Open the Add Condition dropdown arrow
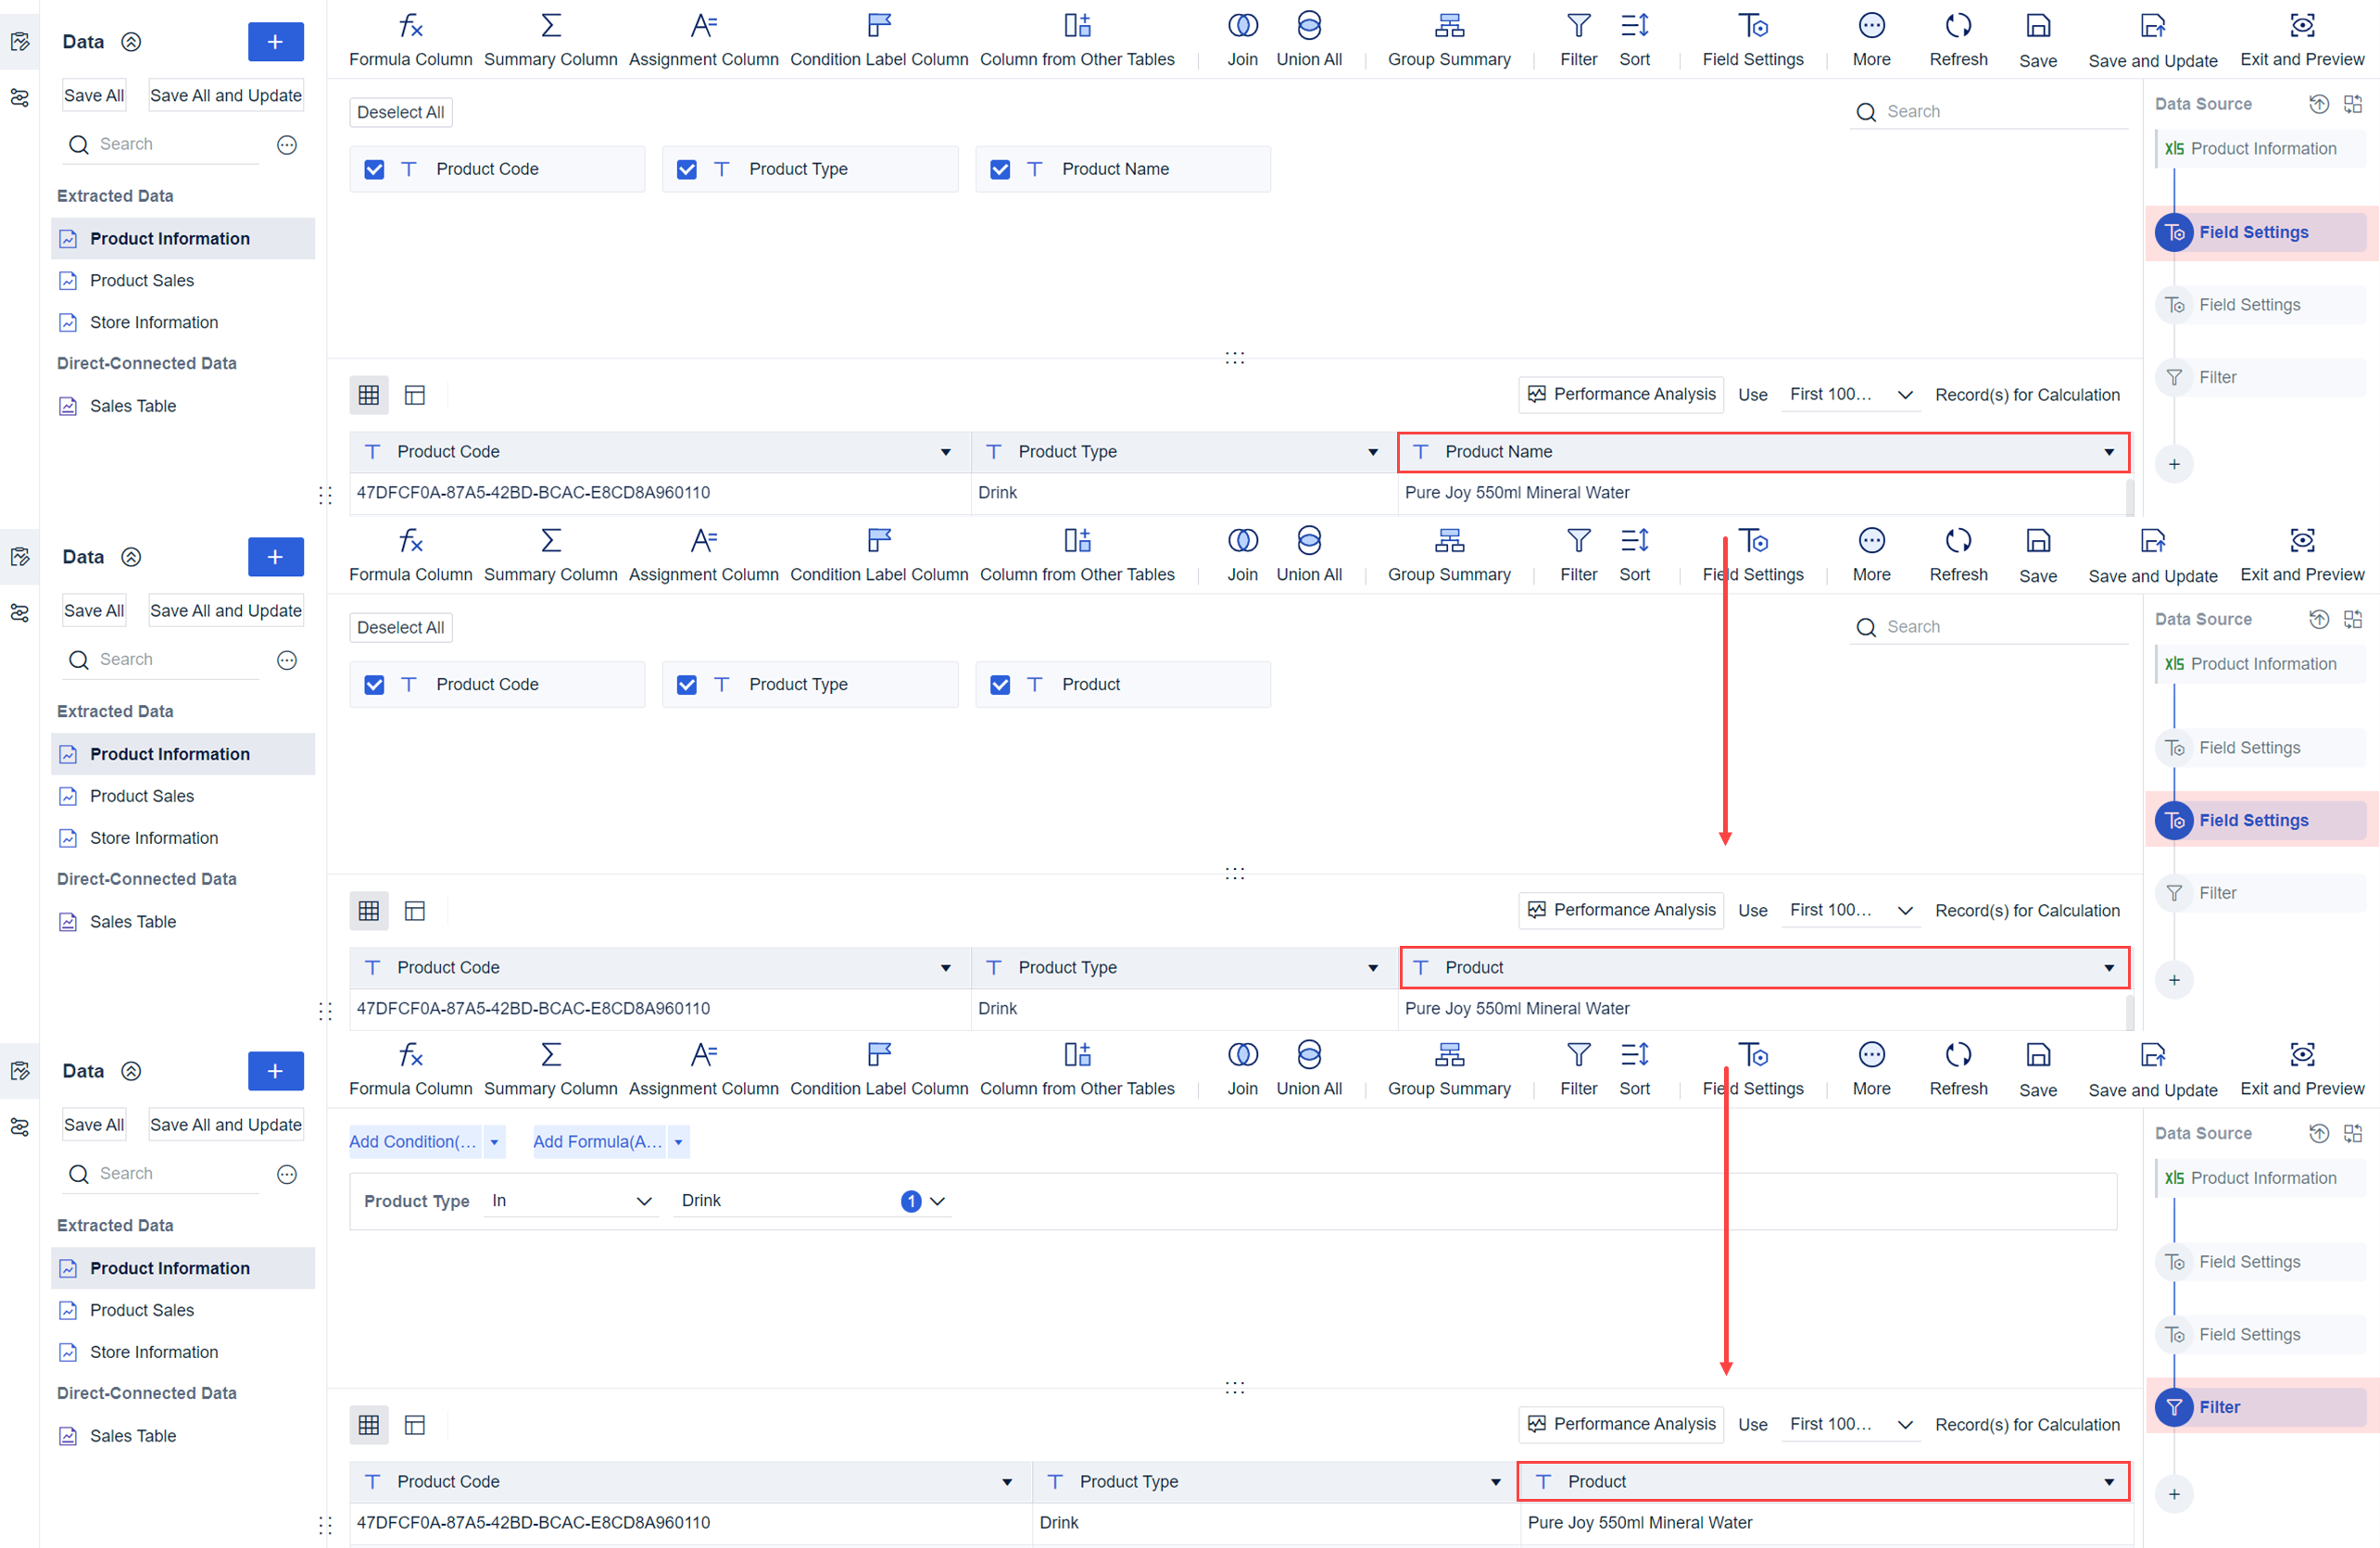2380x1548 pixels. [x=494, y=1142]
